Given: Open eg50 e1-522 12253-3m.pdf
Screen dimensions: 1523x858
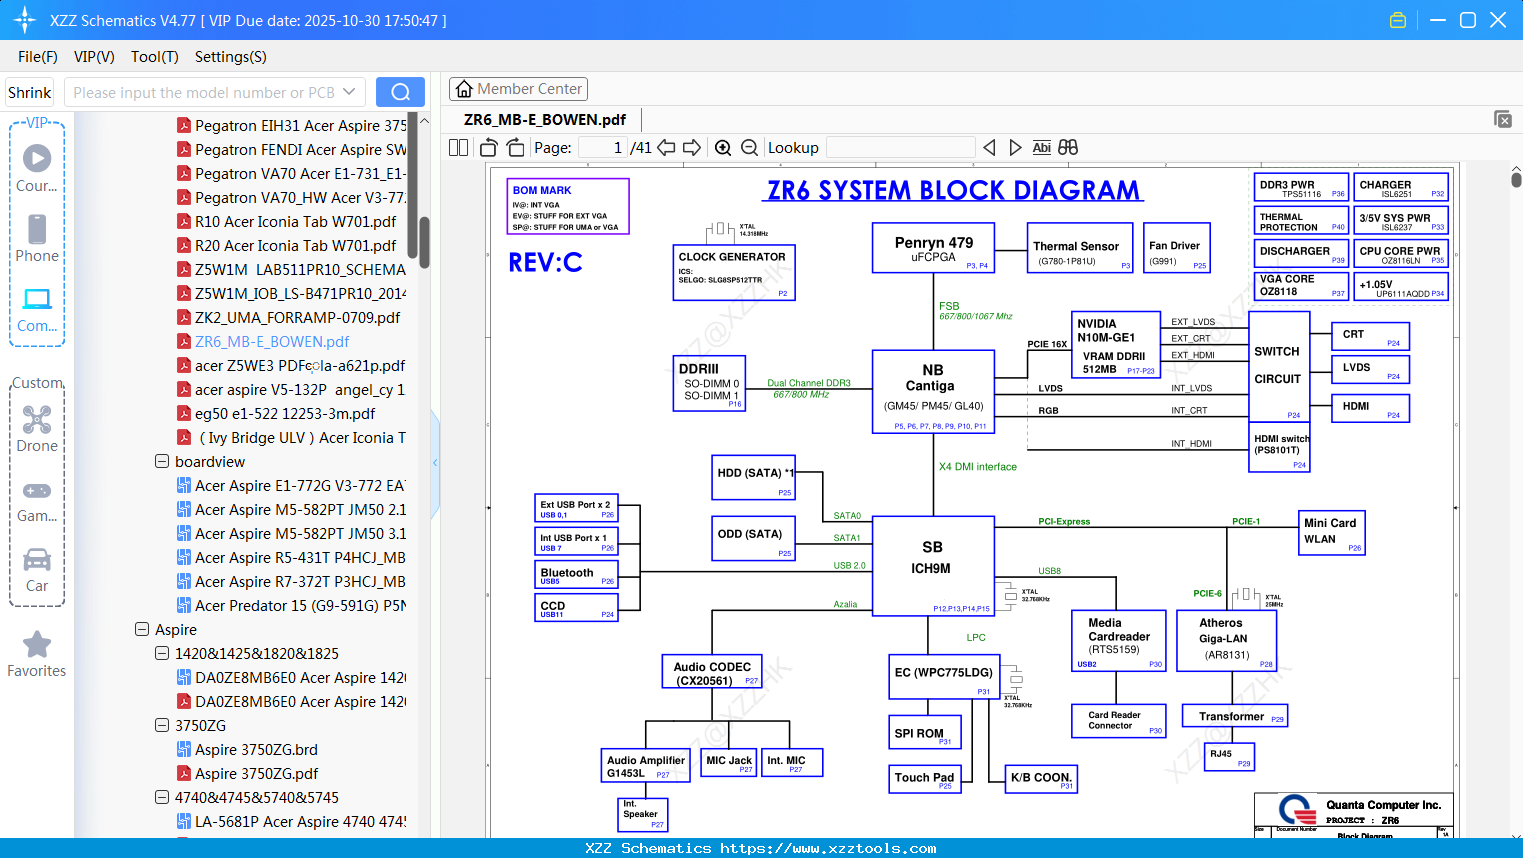Looking at the screenshot, I should (x=285, y=413).
